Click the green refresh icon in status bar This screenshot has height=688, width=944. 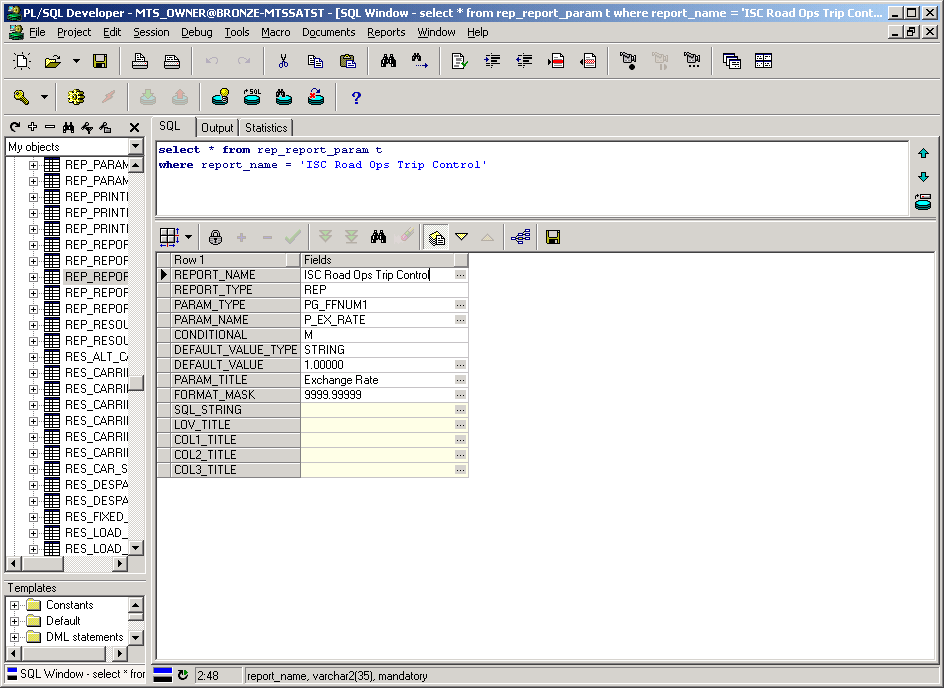point(183,675)
